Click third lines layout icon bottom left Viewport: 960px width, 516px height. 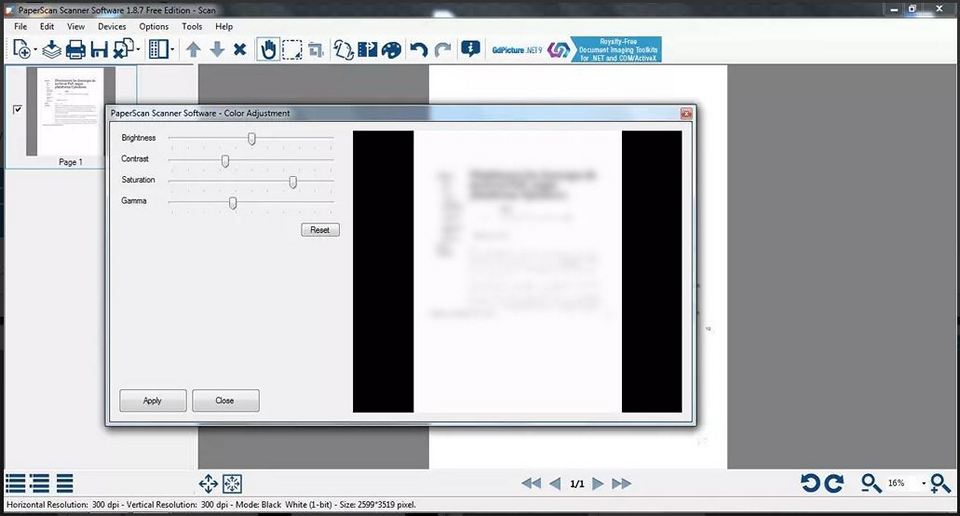(65, 484)
